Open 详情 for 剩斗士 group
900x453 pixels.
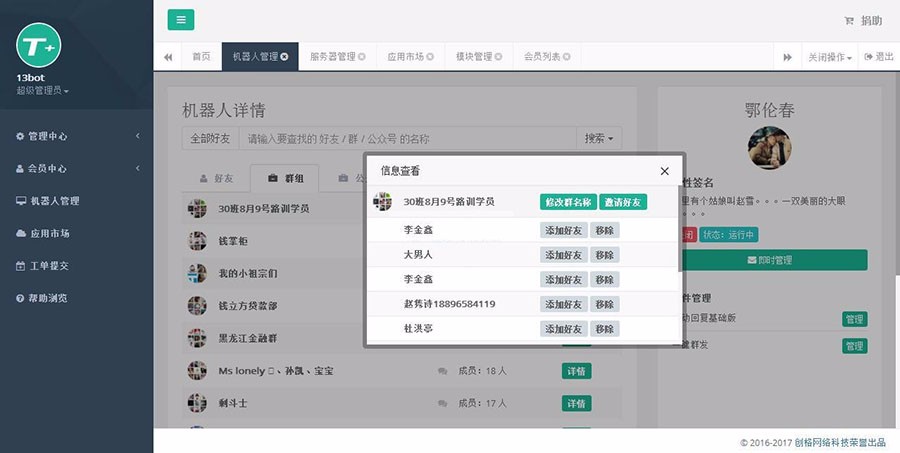tap(576, 404)
